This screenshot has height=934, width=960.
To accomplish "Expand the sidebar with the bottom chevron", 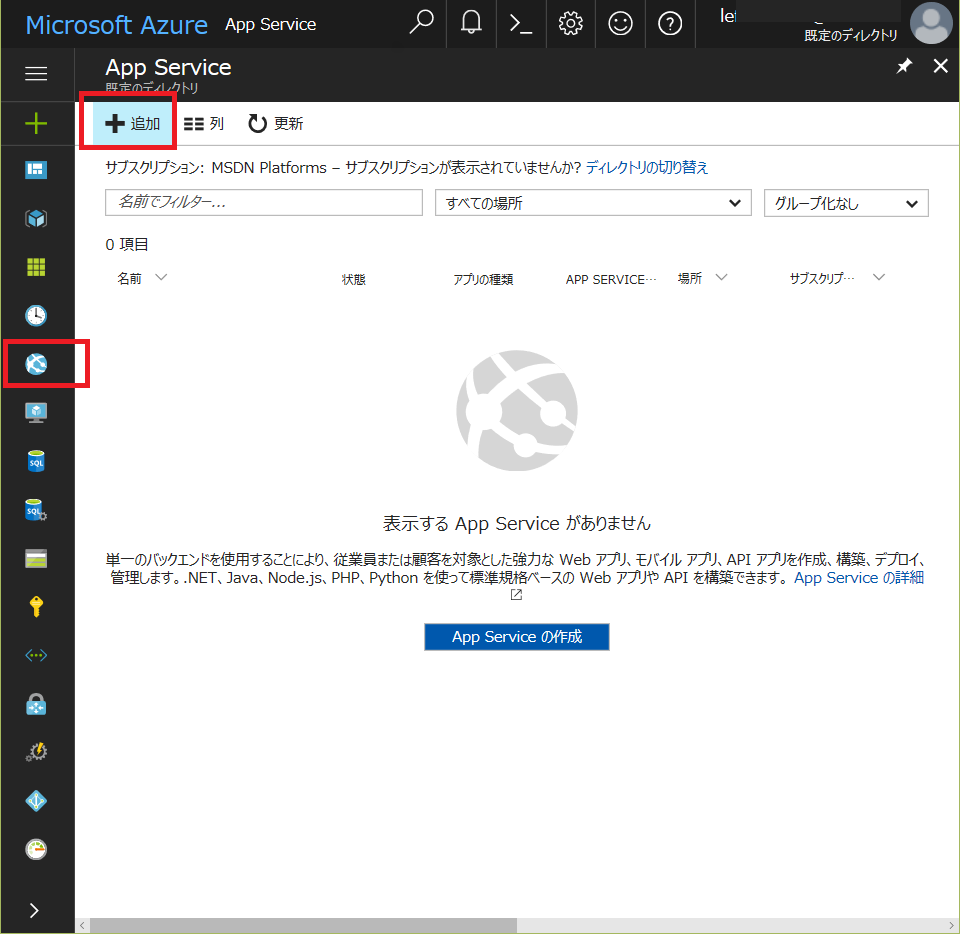I will pyautogui.click(x=34, y=911).
